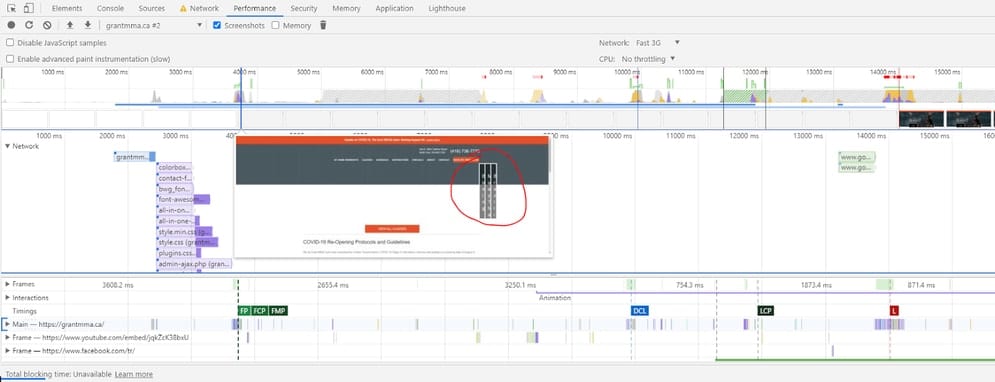Click the save profile download icon
This screenshot has height=382, width=995.
point(88,25)
